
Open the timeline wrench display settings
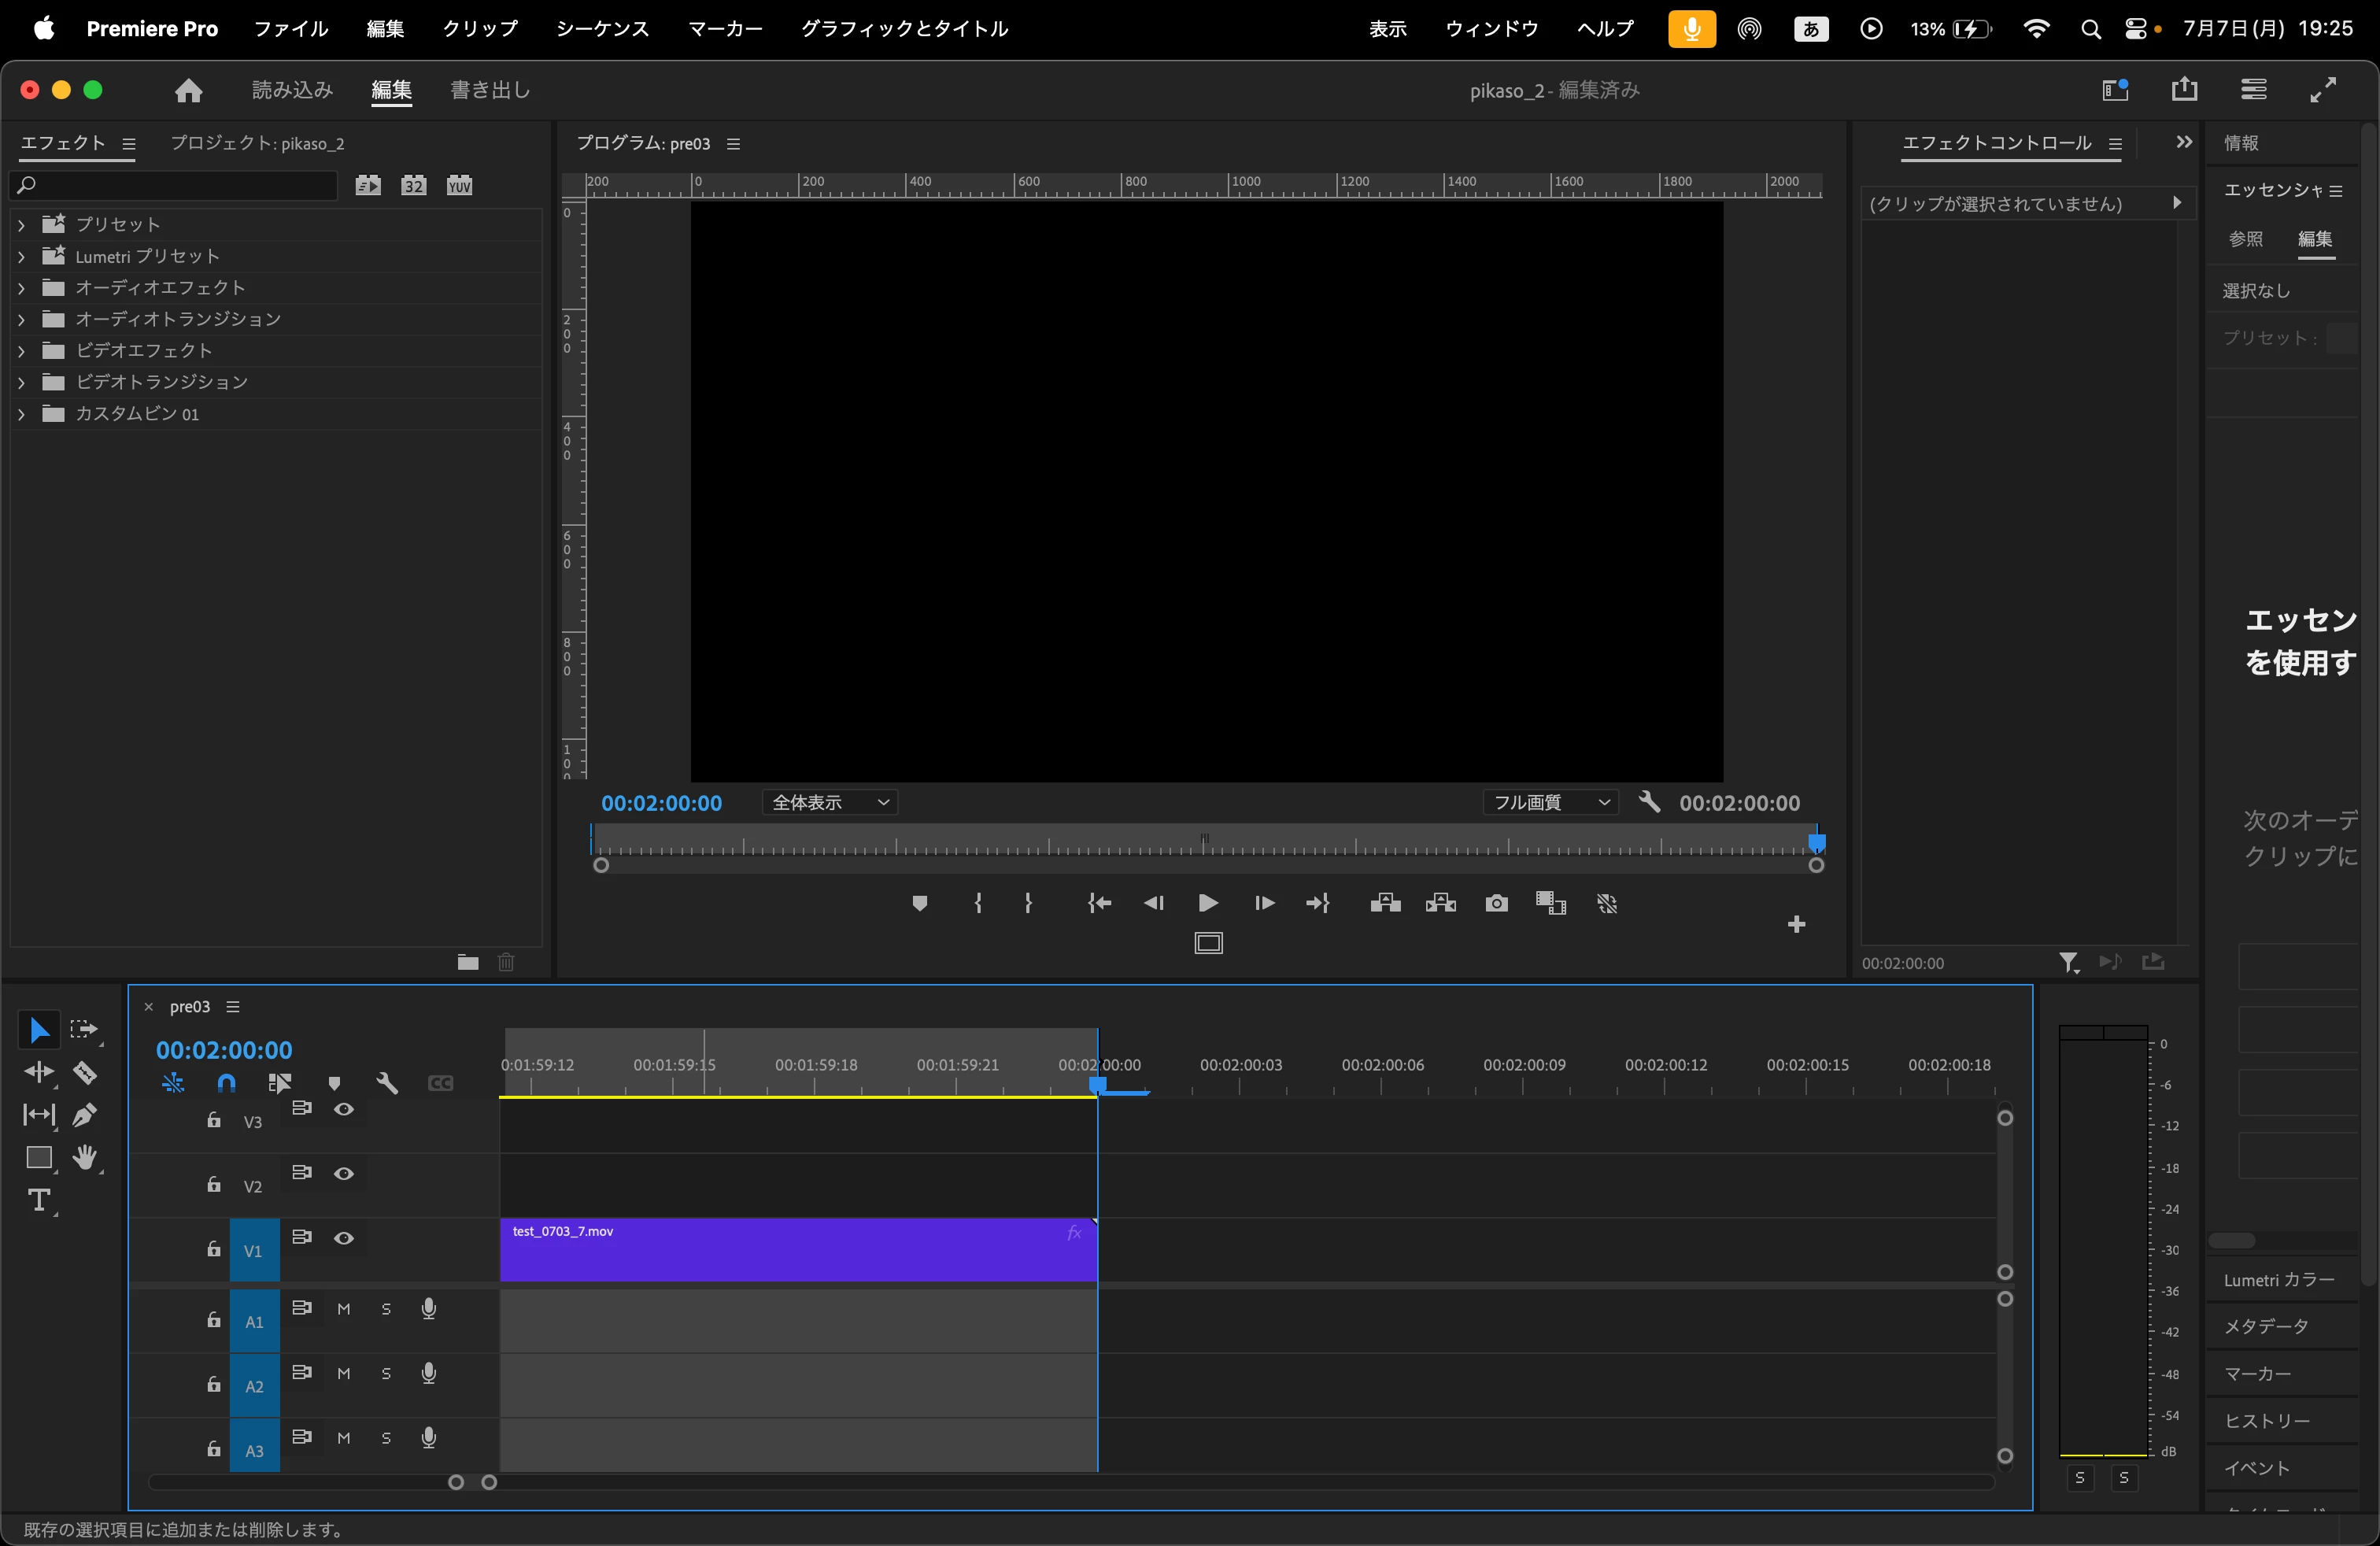387,1083
